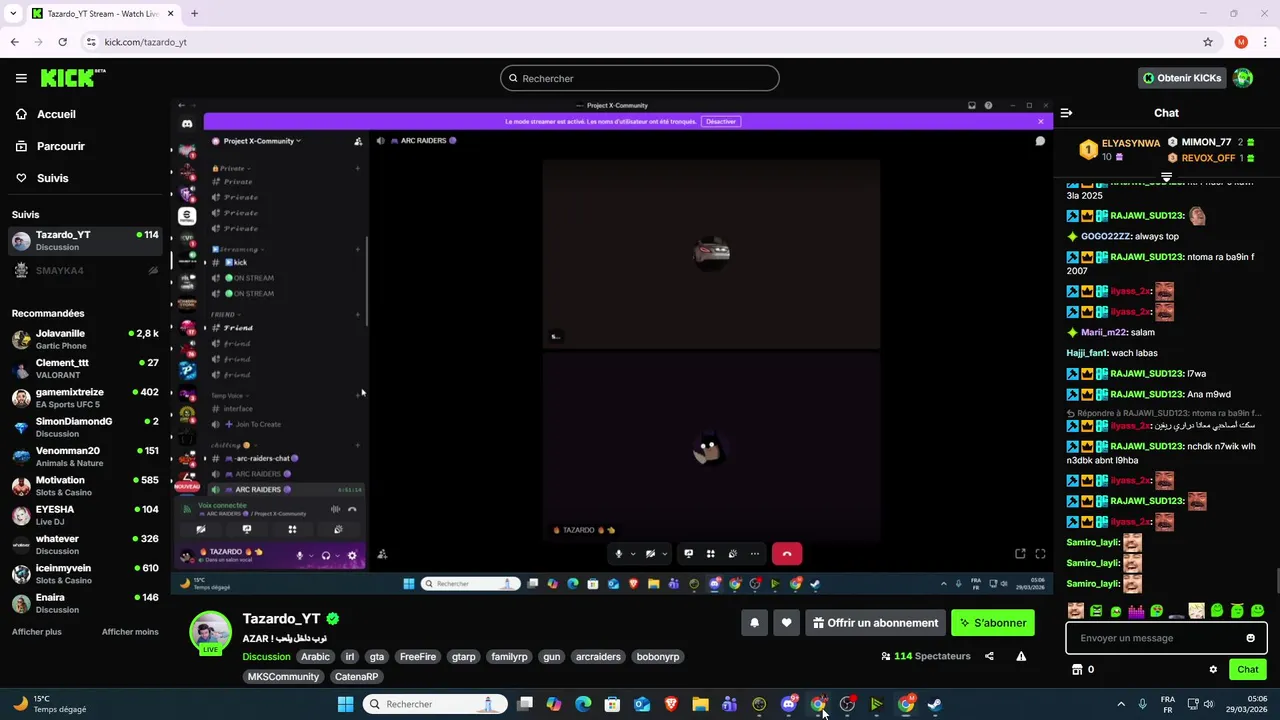Image resolution: width=1280 pixels, height=720 pixels.
Task: Click the Obtenir KICKs button
Action: [x=1182, y=78]
